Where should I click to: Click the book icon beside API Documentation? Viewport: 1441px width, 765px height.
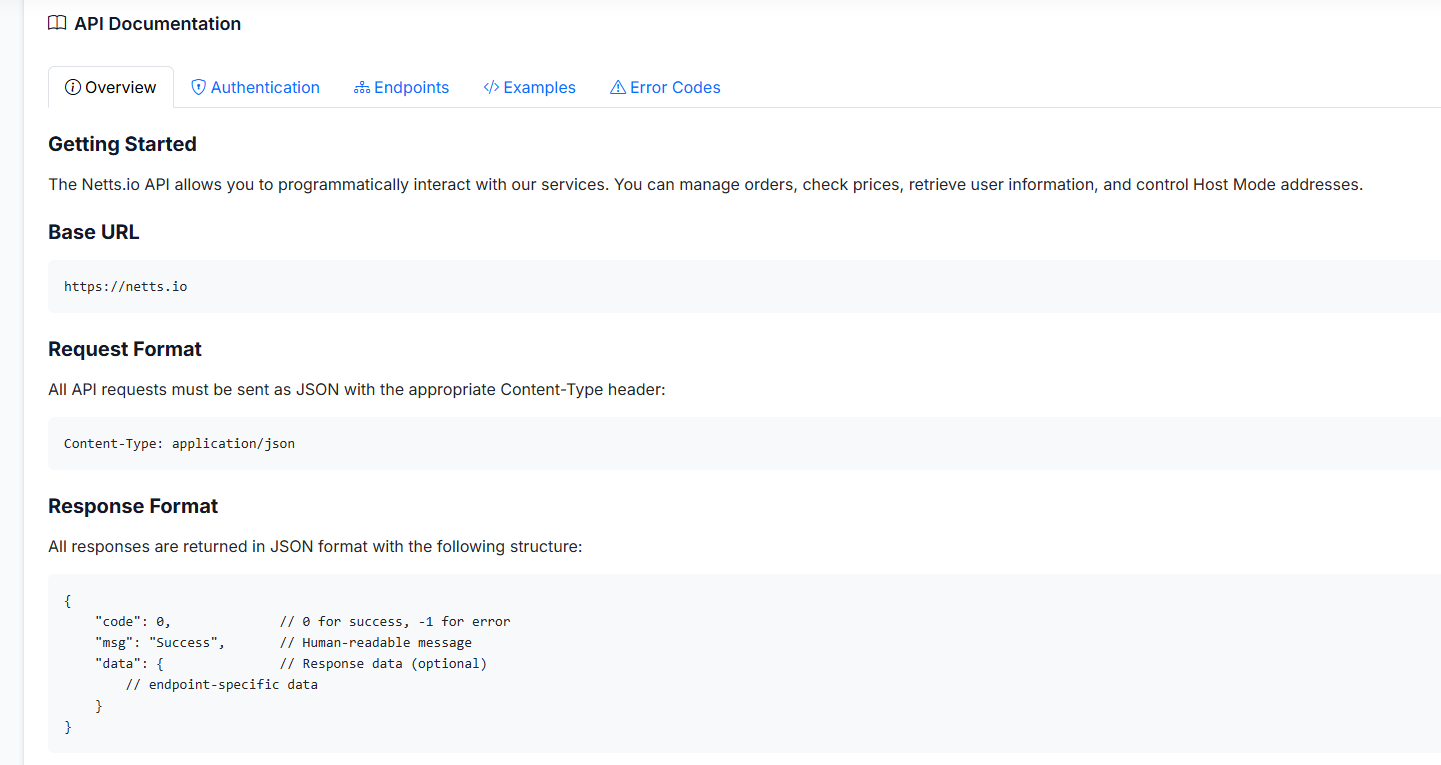tap(57, 23)
